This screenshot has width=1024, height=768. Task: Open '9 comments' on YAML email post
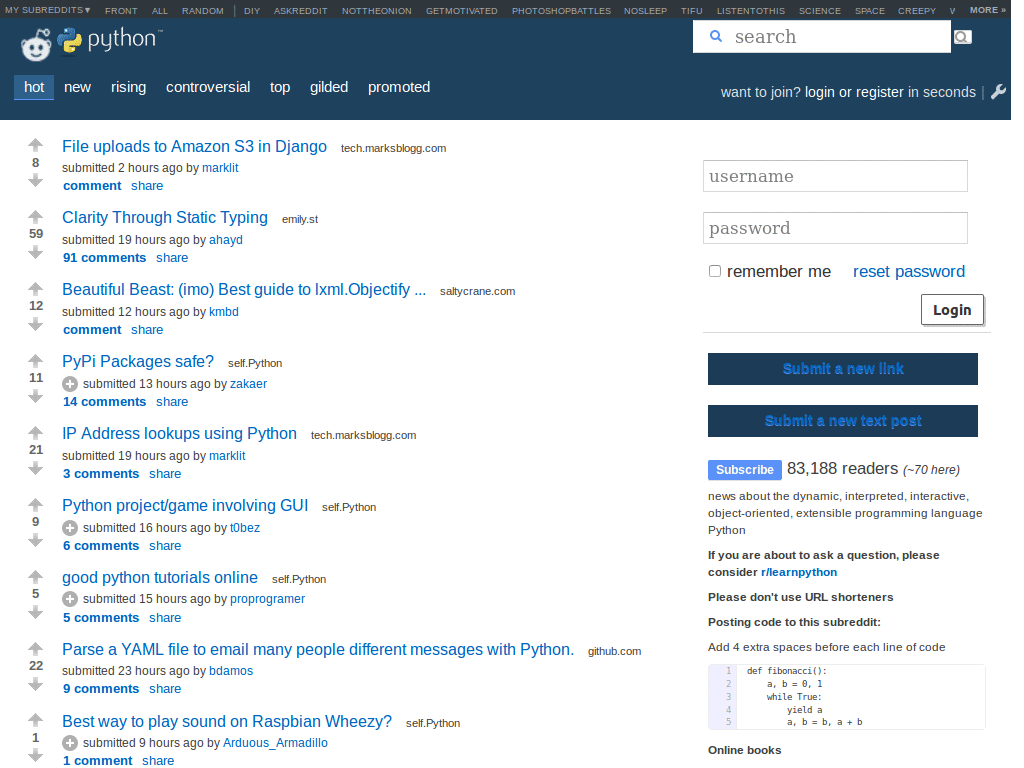coord(101,689)
